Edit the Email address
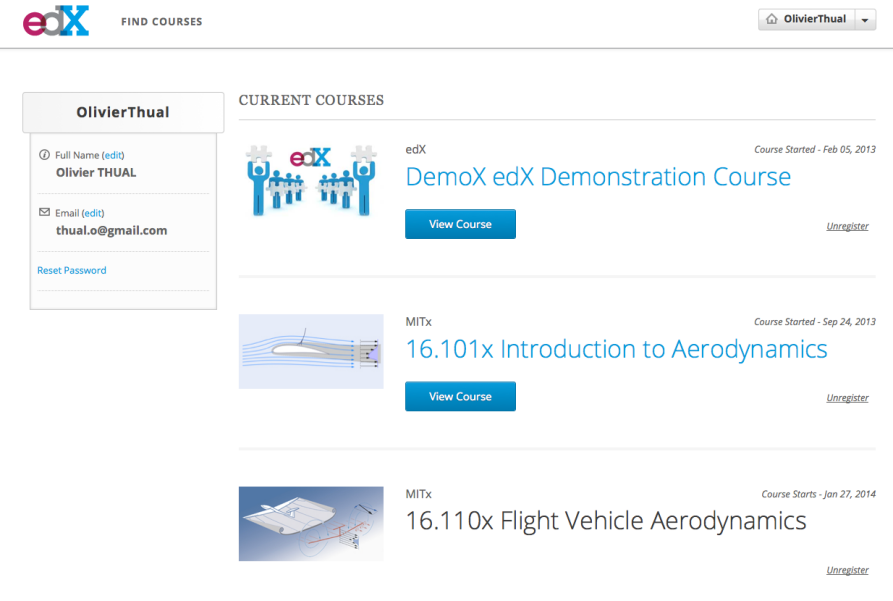Screen dimensions: 893x601 pyautogui.click(x=93, y=213)
